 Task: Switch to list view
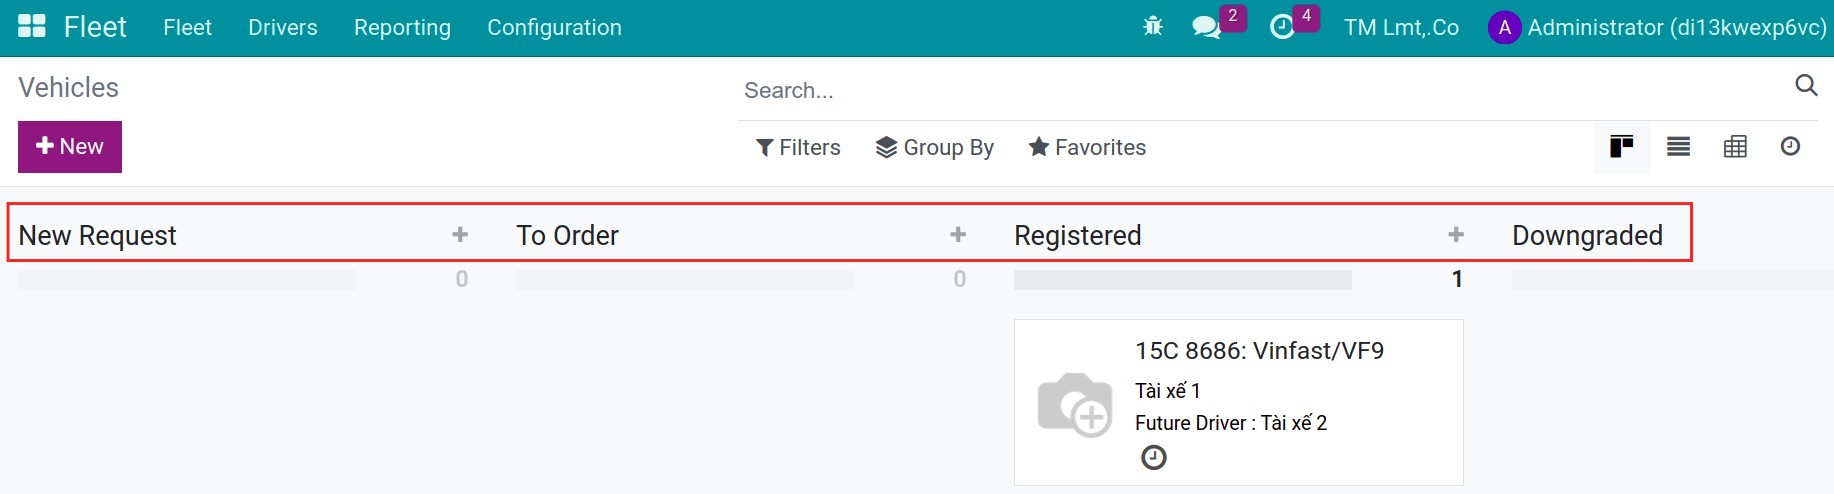(1679, 147)
